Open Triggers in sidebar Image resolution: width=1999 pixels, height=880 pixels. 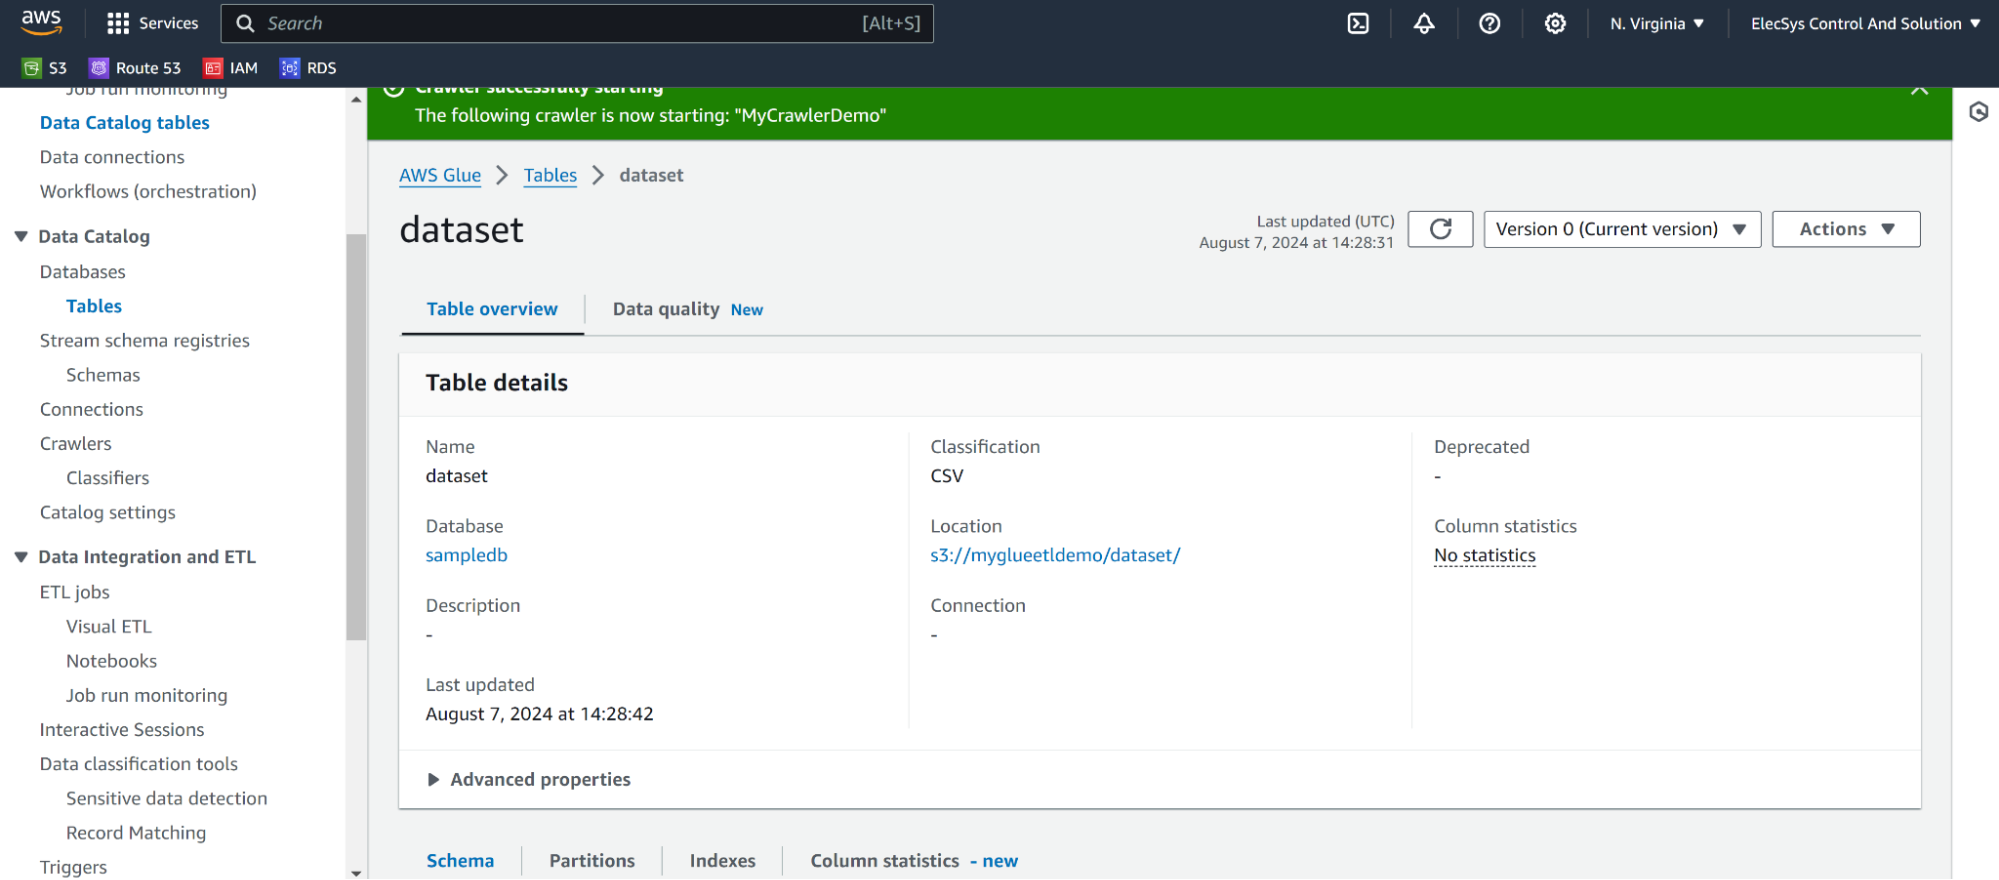tap(73, 867)
